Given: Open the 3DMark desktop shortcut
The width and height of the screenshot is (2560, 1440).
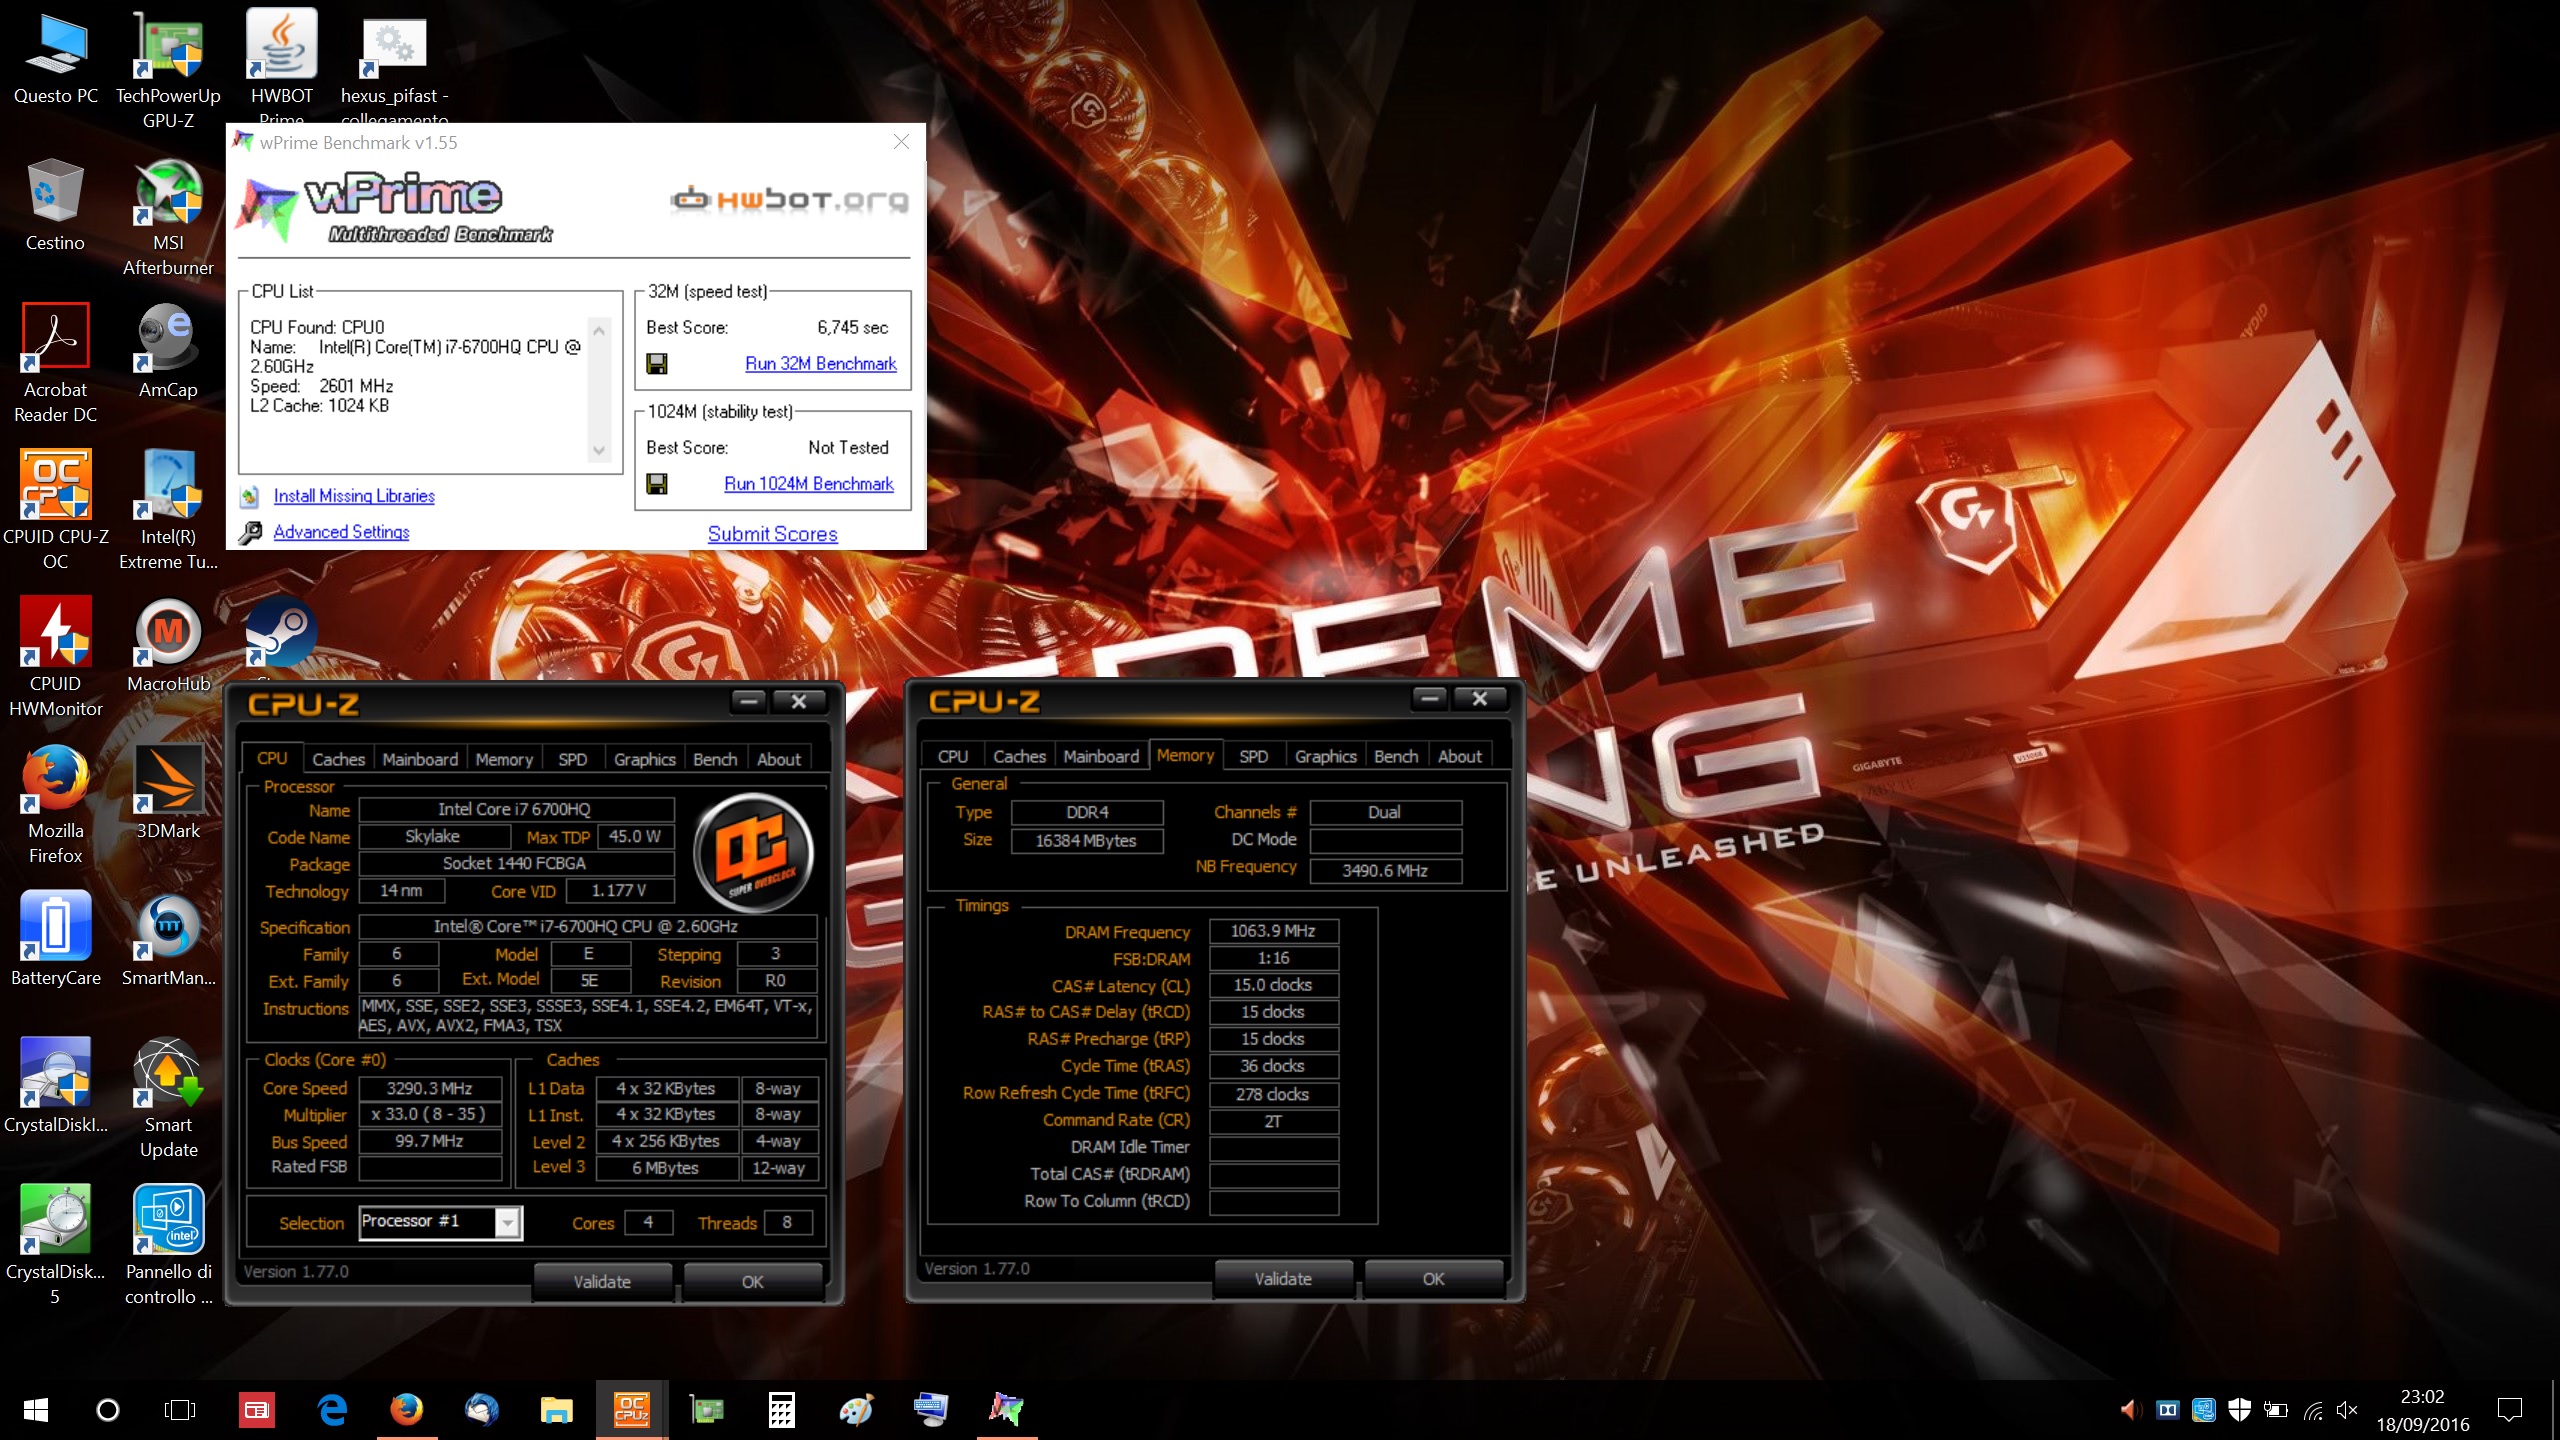Looking at the screenshot, I should [168, 793].
